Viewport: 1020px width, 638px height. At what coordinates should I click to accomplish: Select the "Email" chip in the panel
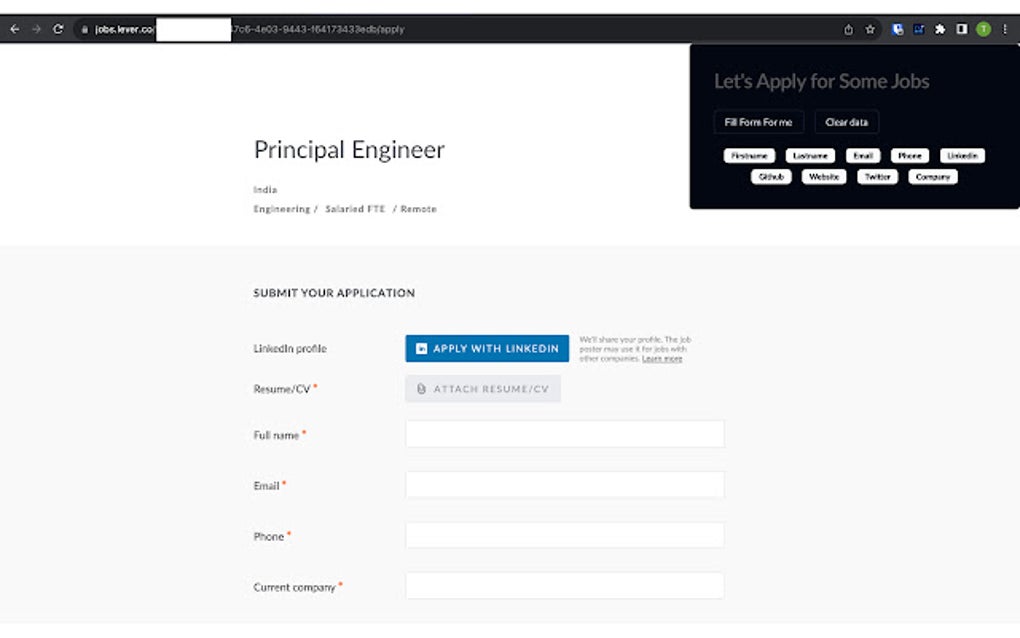click(862, 155)
